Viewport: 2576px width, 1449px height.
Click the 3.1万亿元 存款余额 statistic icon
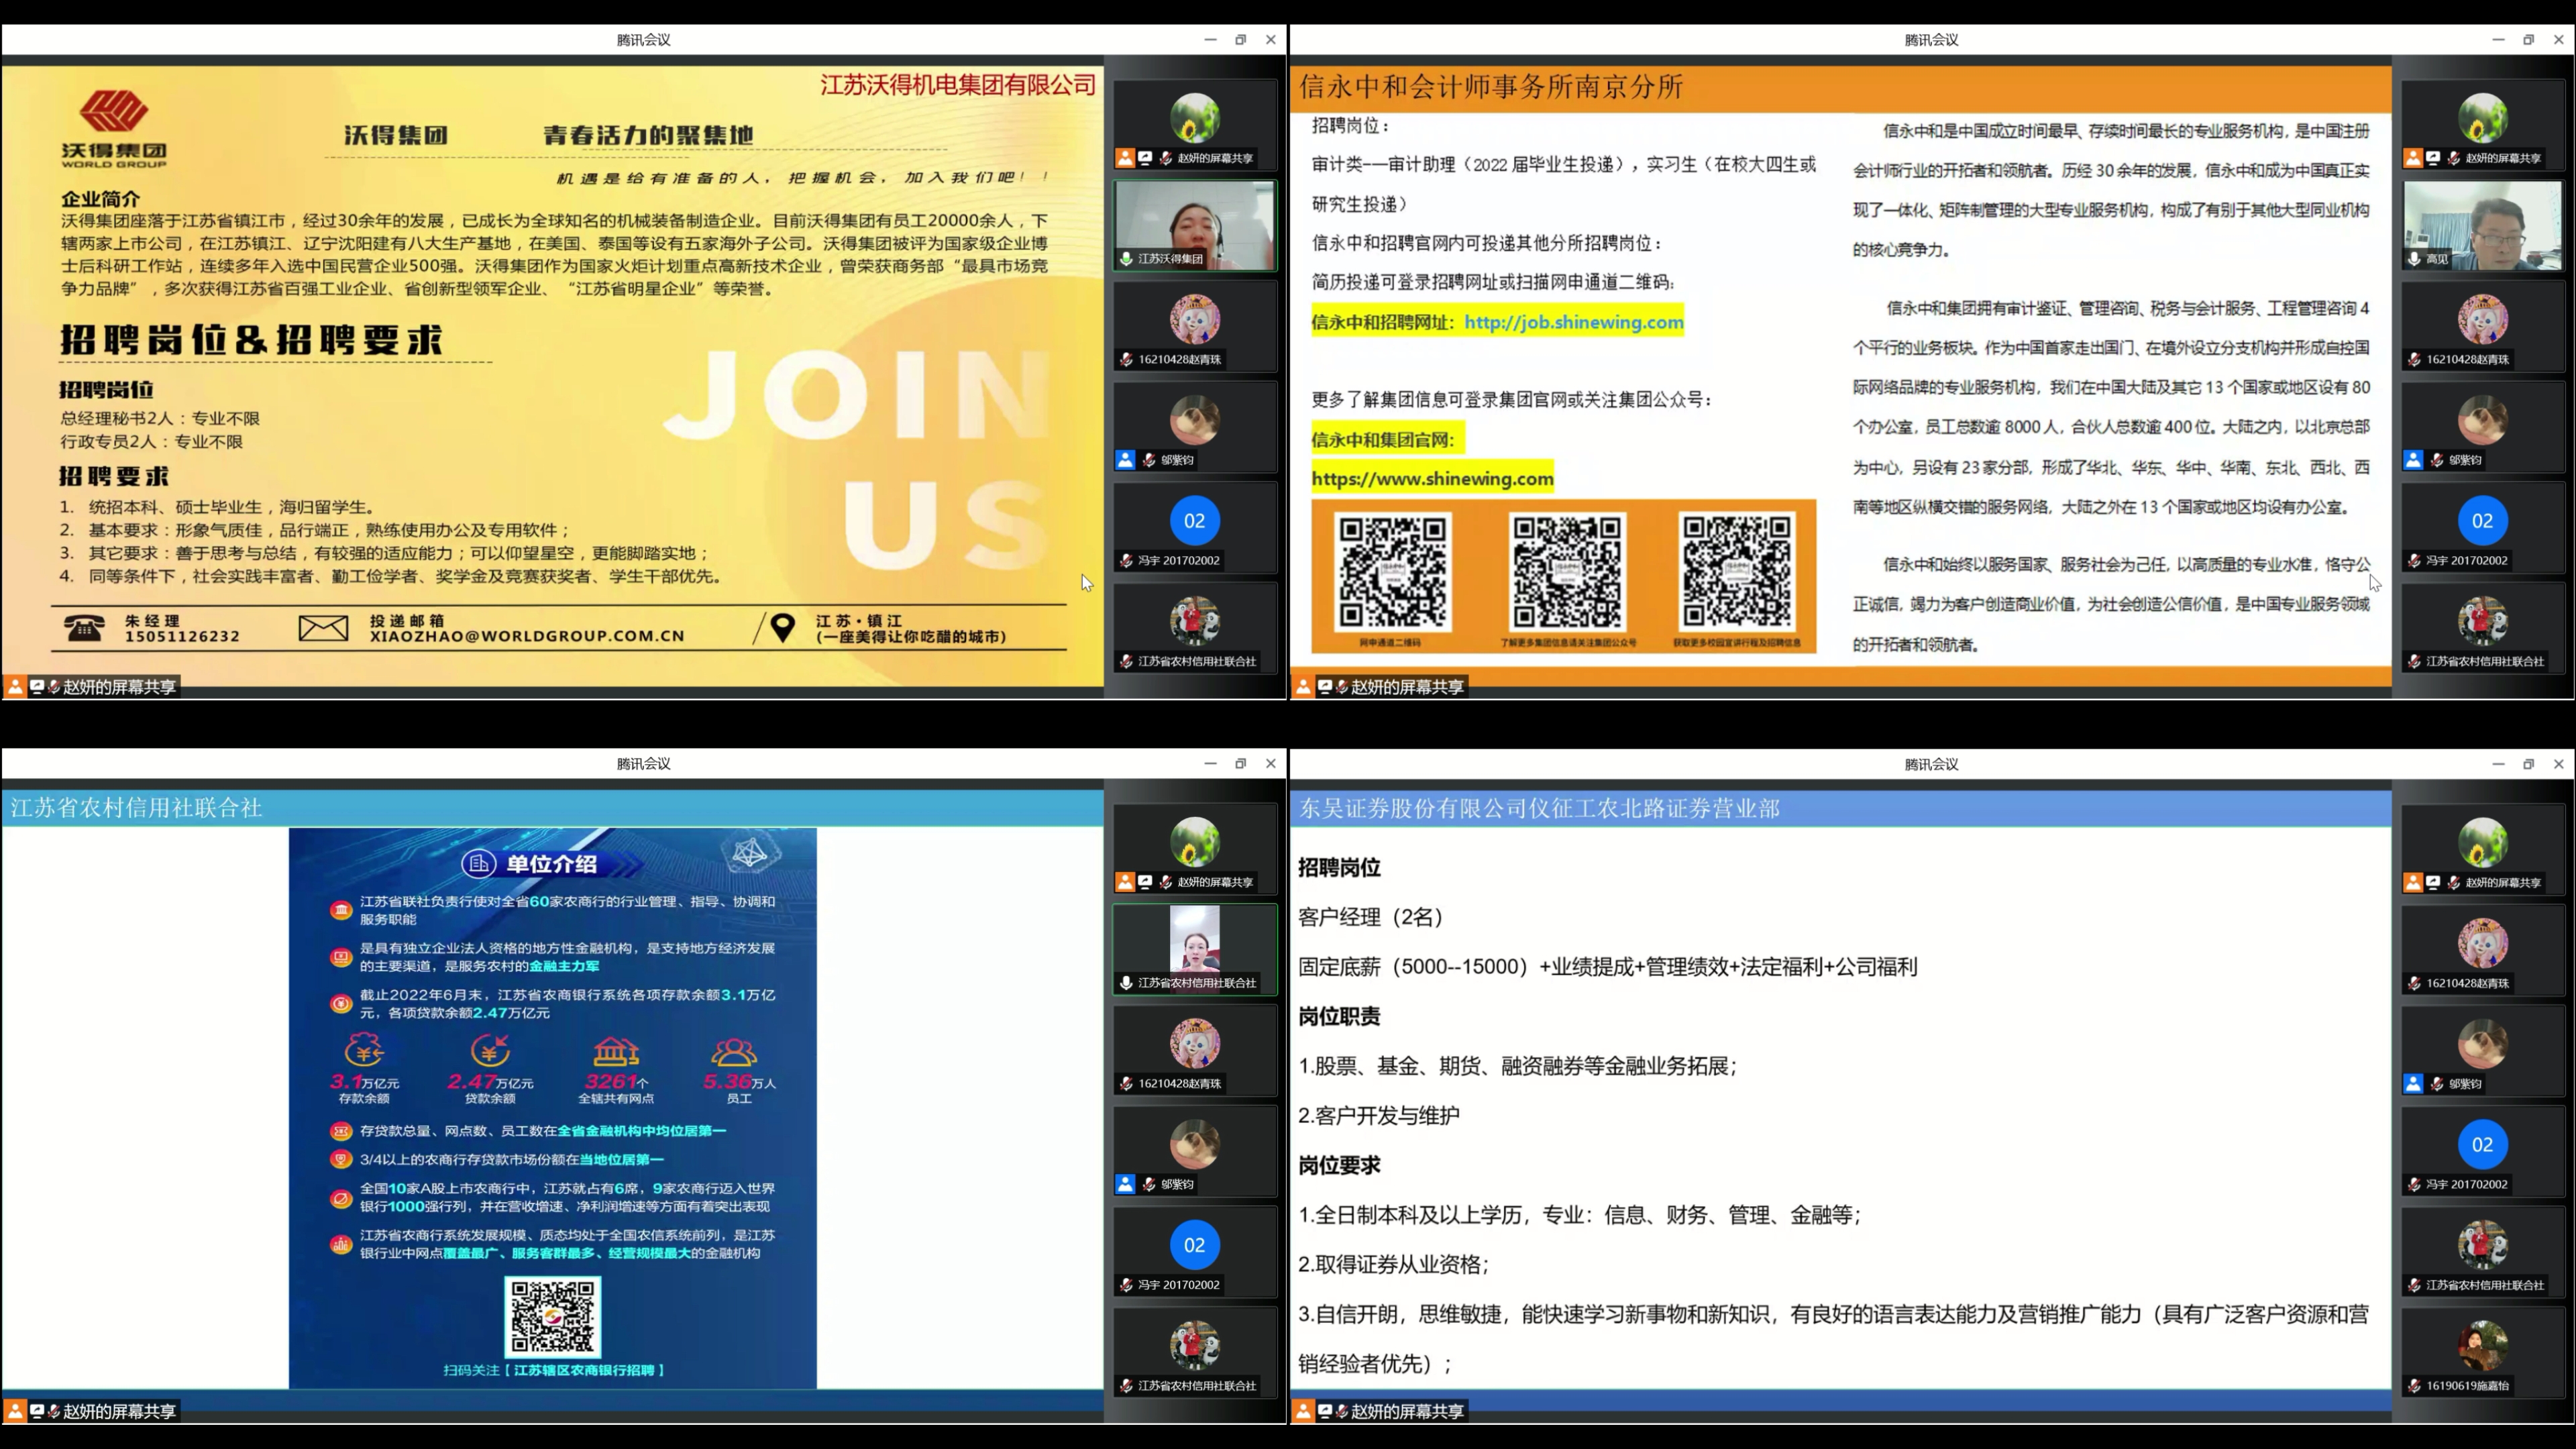pos(364,1051)
